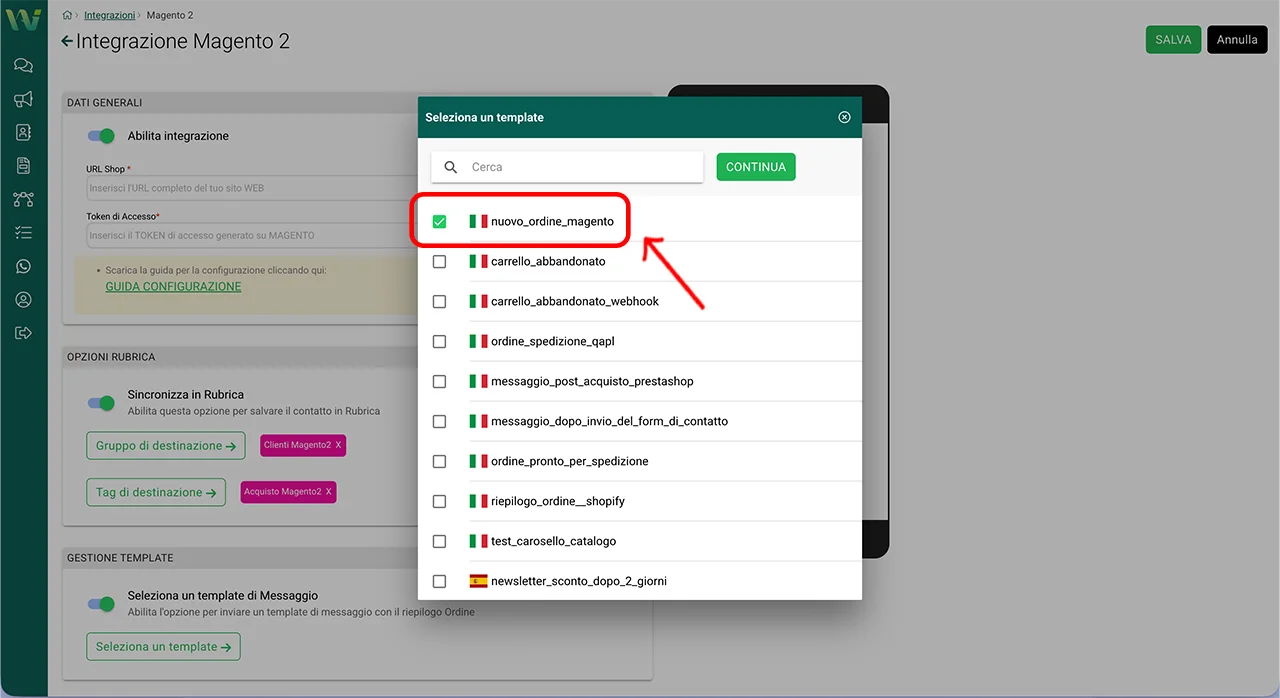Click the Seleziona un template button
Viewport: 1280px width, 698px height.
[x=163, y=647]
